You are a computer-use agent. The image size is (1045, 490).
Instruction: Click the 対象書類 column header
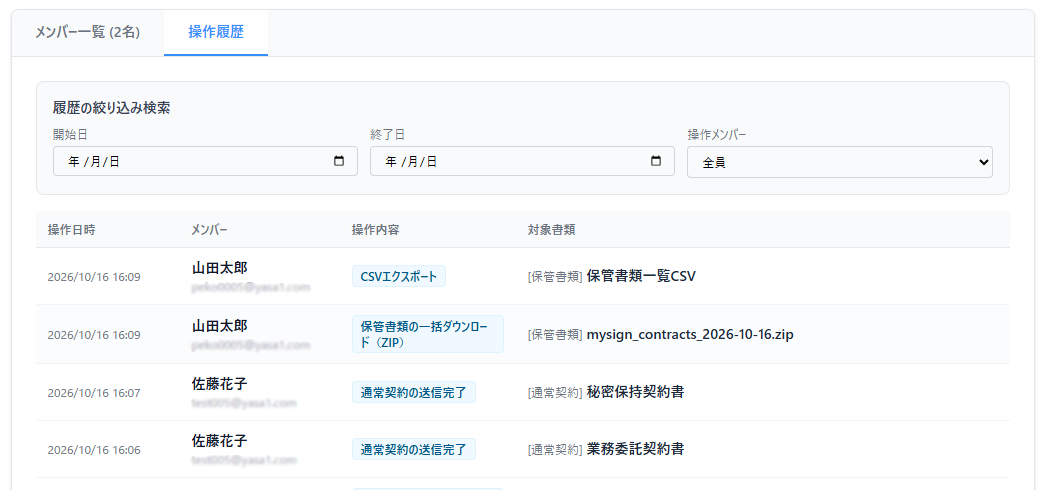[552, 230]
